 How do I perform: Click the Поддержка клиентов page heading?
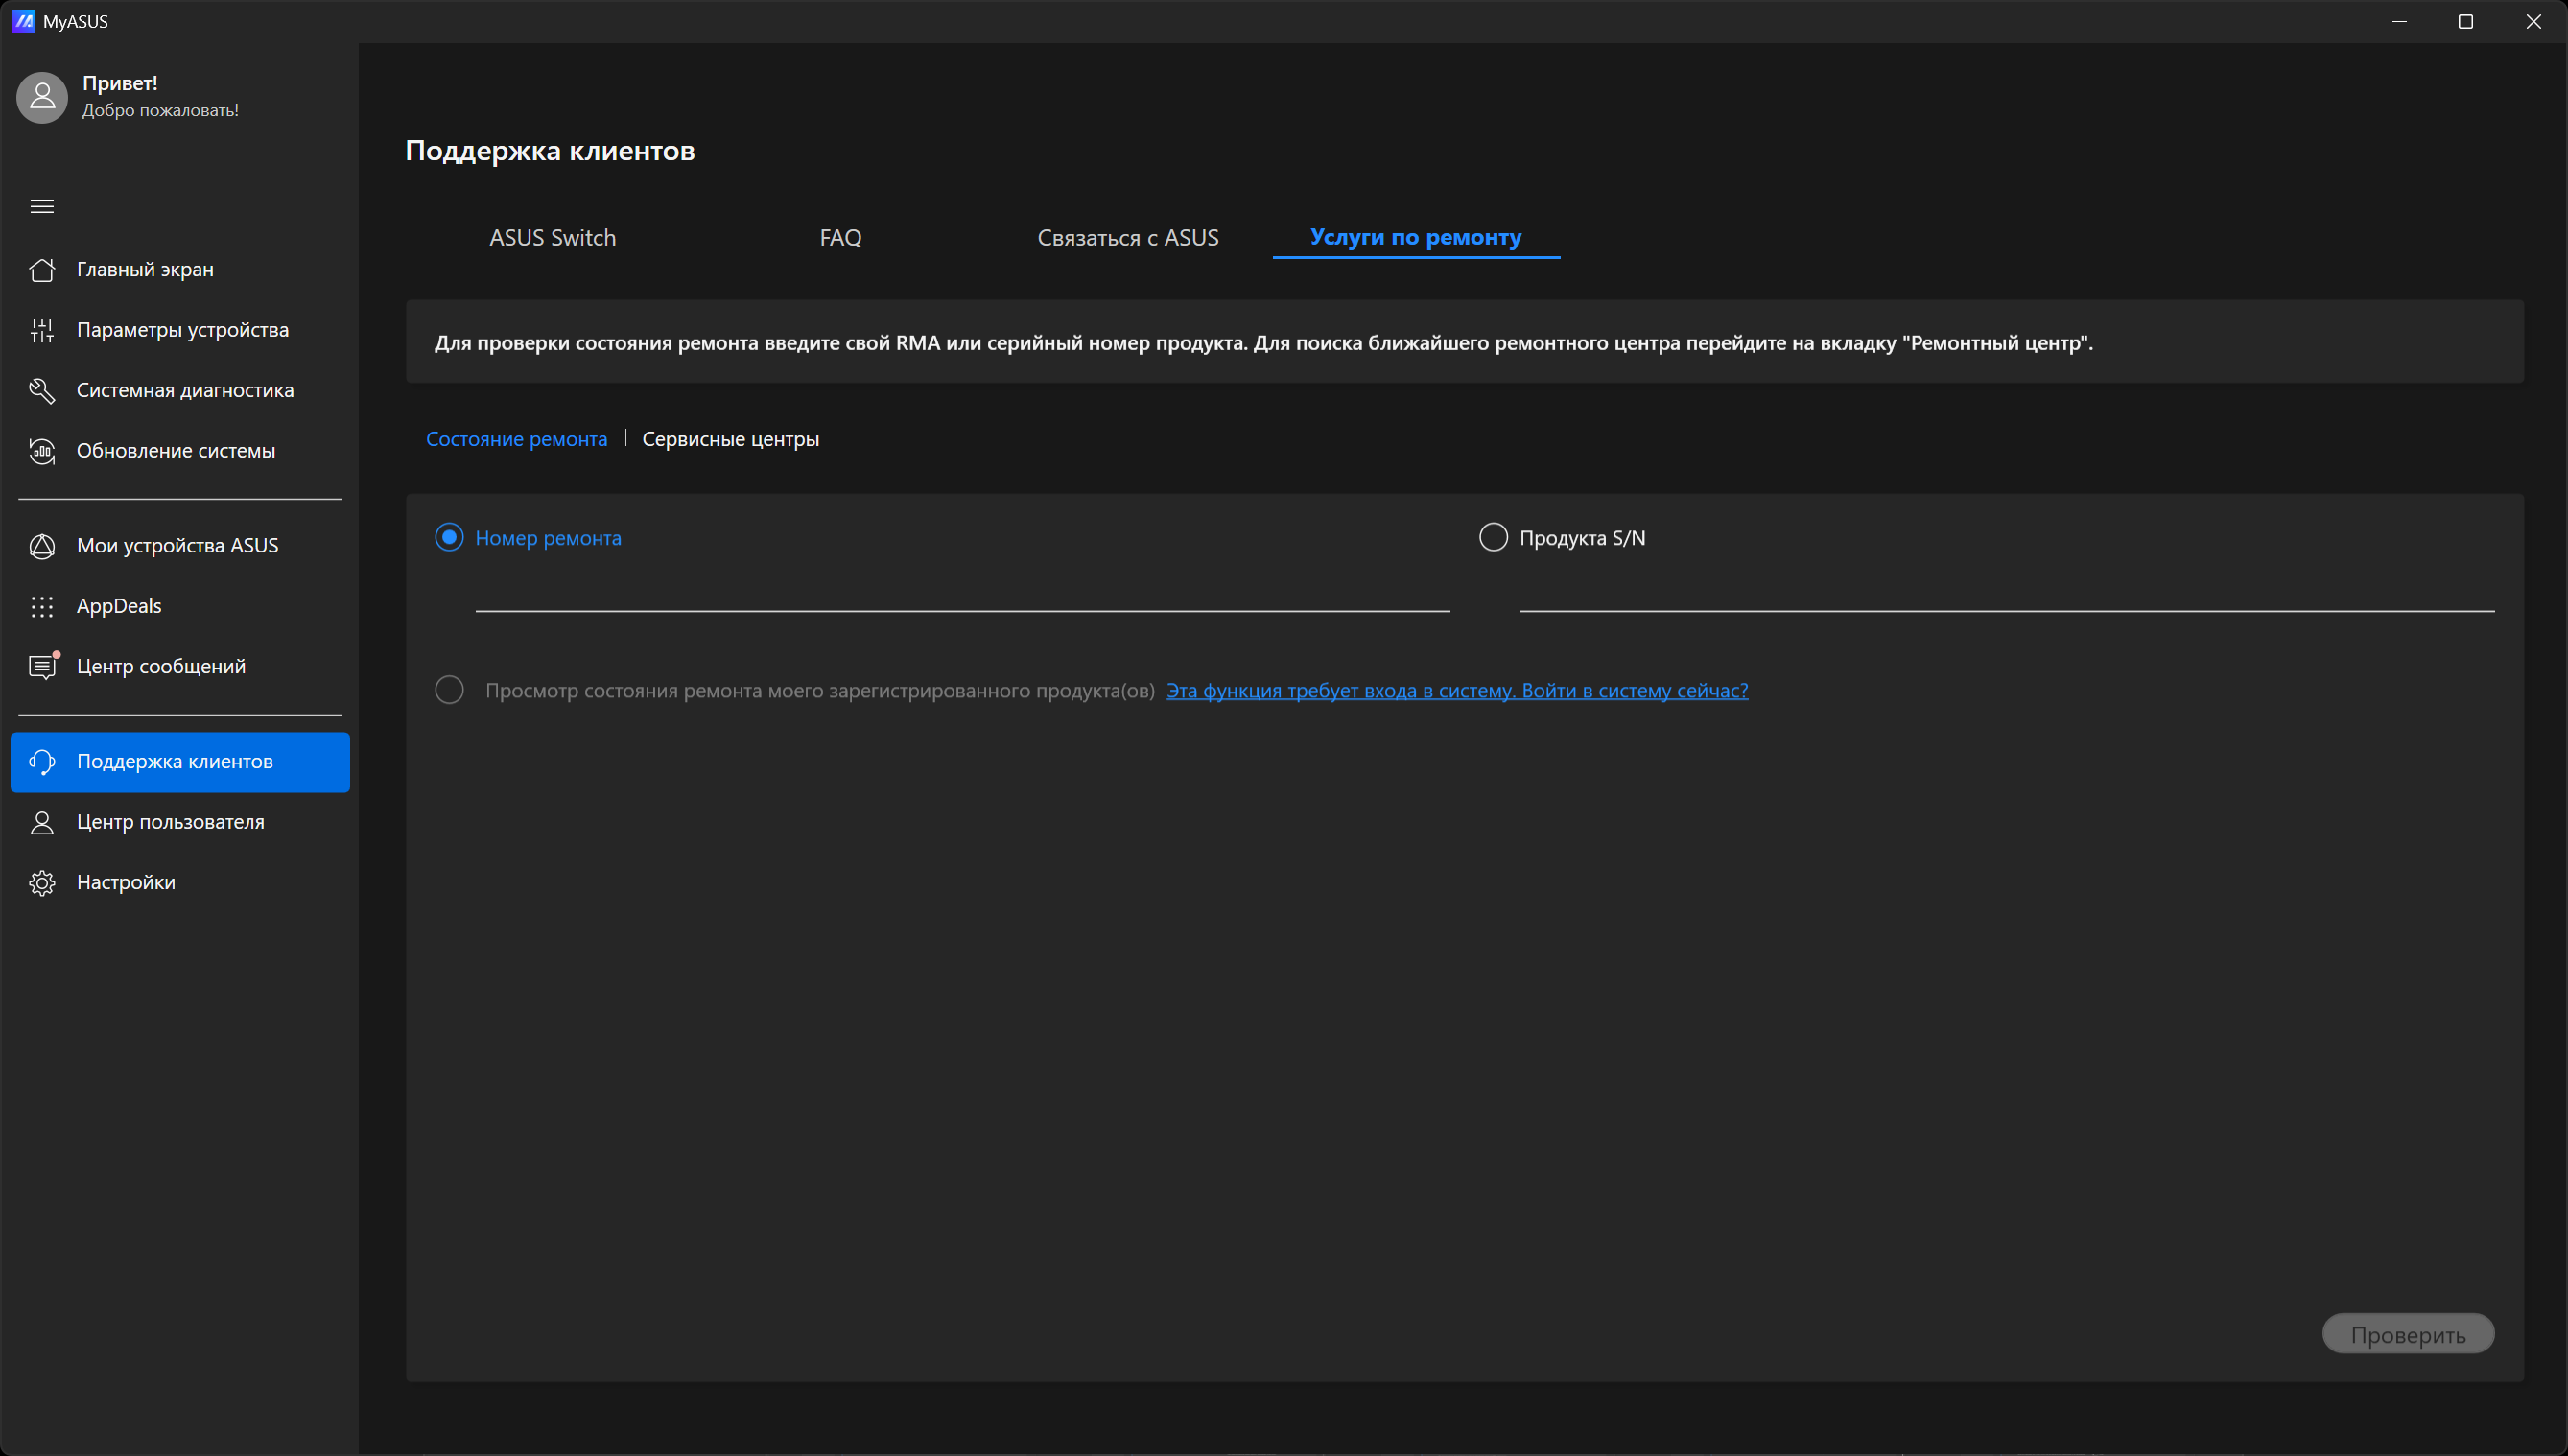[x=550, y=150]
